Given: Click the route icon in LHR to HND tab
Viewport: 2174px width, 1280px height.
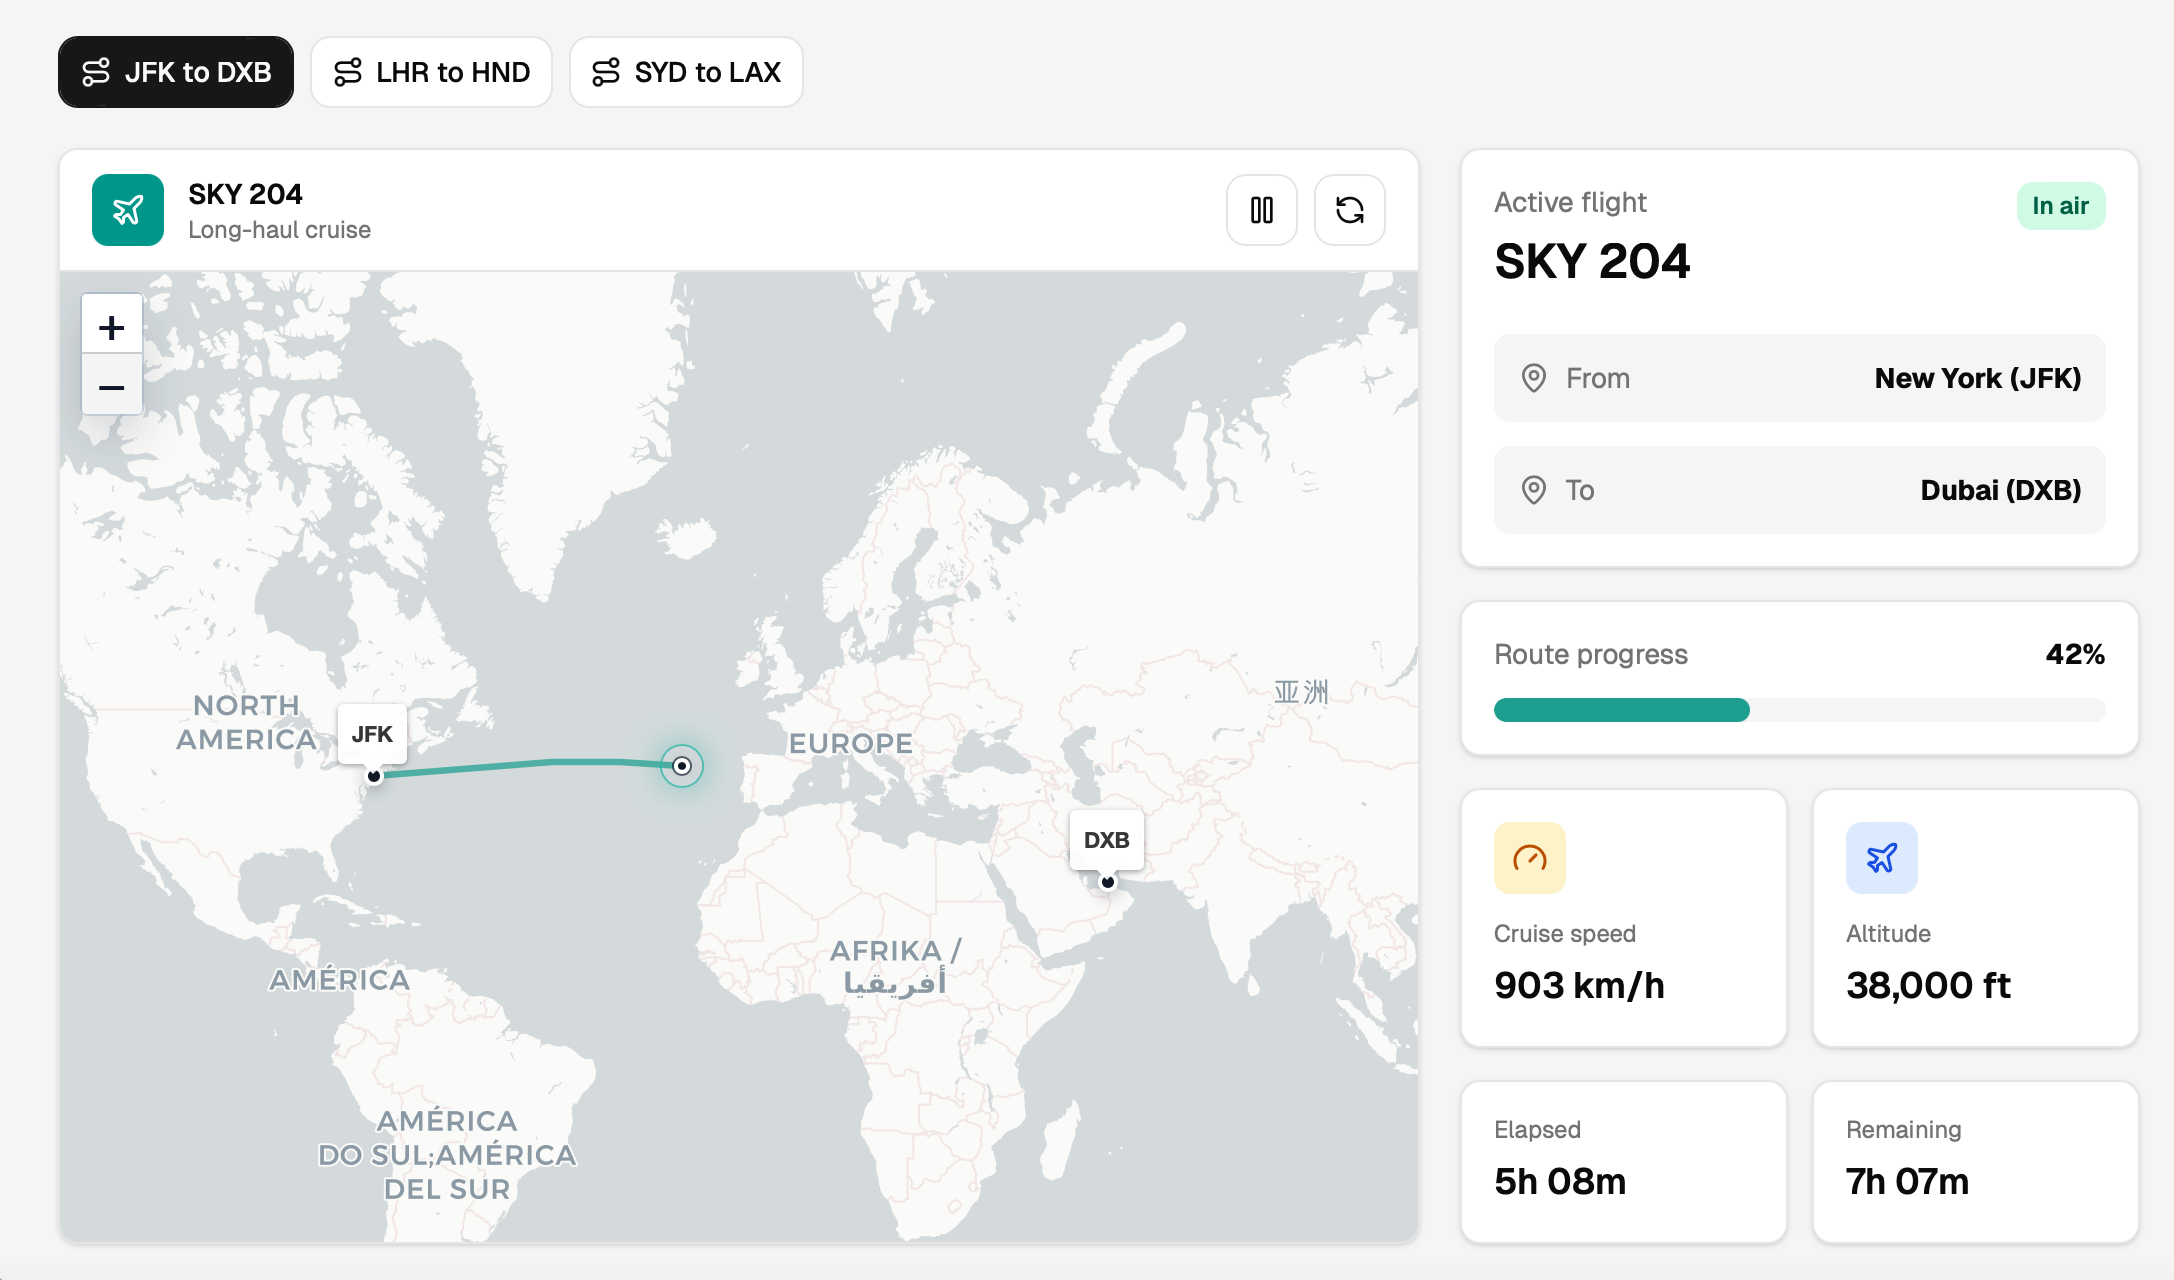Looking at the screenshot, I should 348,72.
